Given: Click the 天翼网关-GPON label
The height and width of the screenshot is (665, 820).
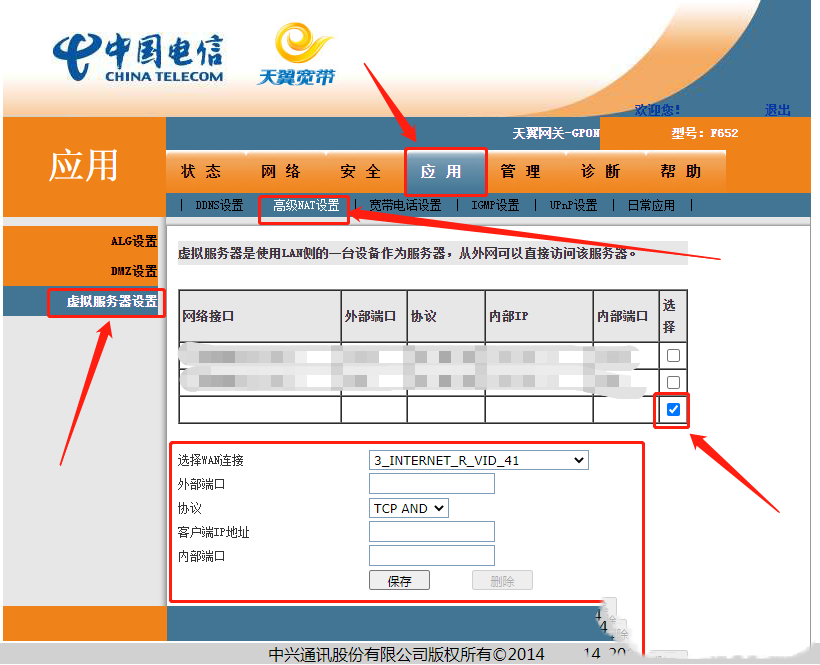Looking at the screenshot, I should coord(555,133).
